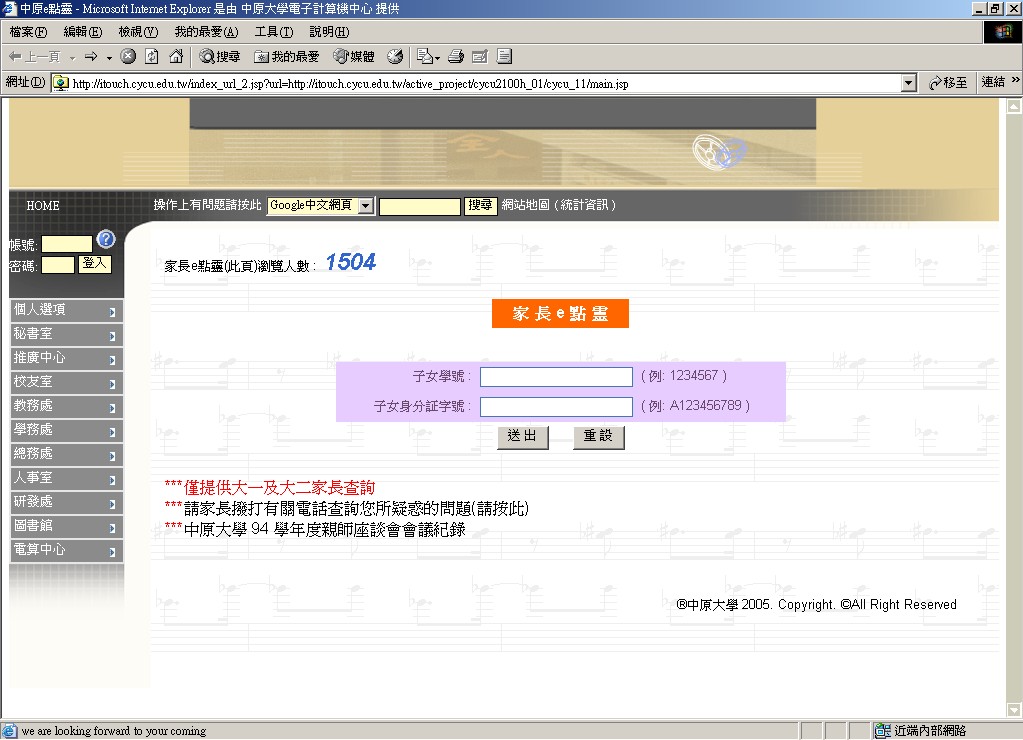
Task: Go to the browser Home page icon
Action: pyautogui.click(x=176, y=57)
